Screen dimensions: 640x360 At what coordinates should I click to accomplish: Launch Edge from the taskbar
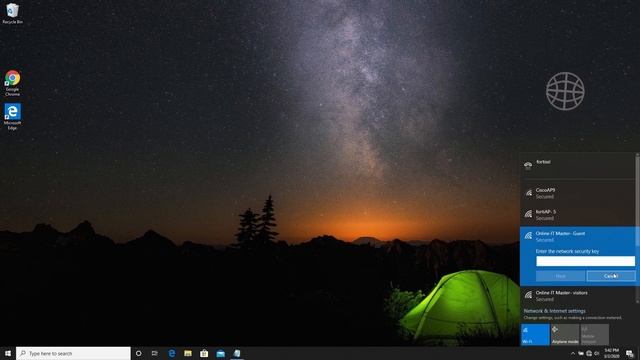pyautogui.click(x=172, y=353)
